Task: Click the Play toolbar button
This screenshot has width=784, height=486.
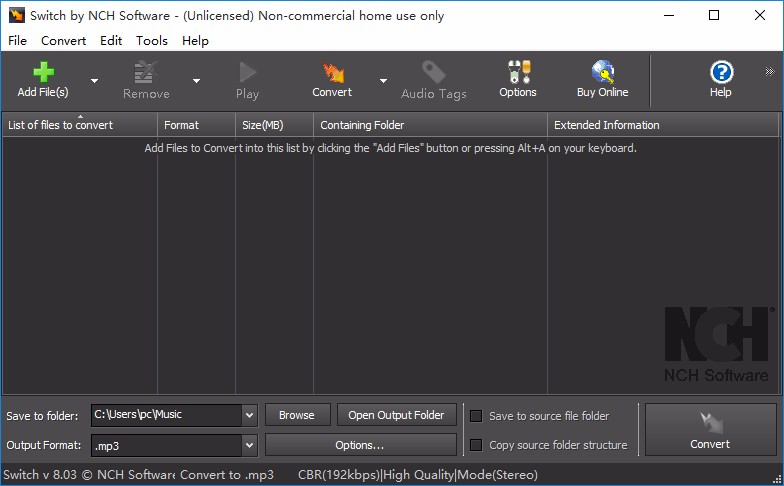Action: (x=247, y=81)
